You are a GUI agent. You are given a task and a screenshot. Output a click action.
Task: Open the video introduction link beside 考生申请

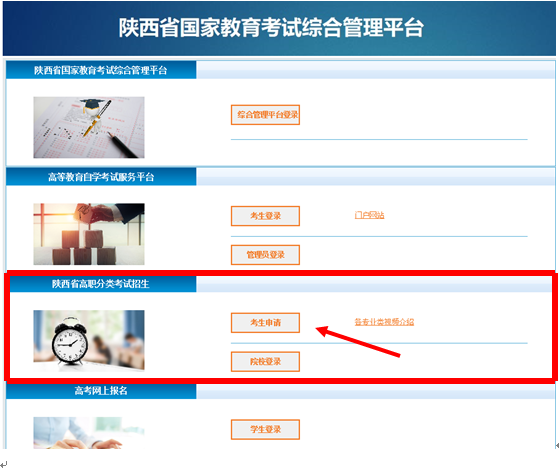pos(384,322)
